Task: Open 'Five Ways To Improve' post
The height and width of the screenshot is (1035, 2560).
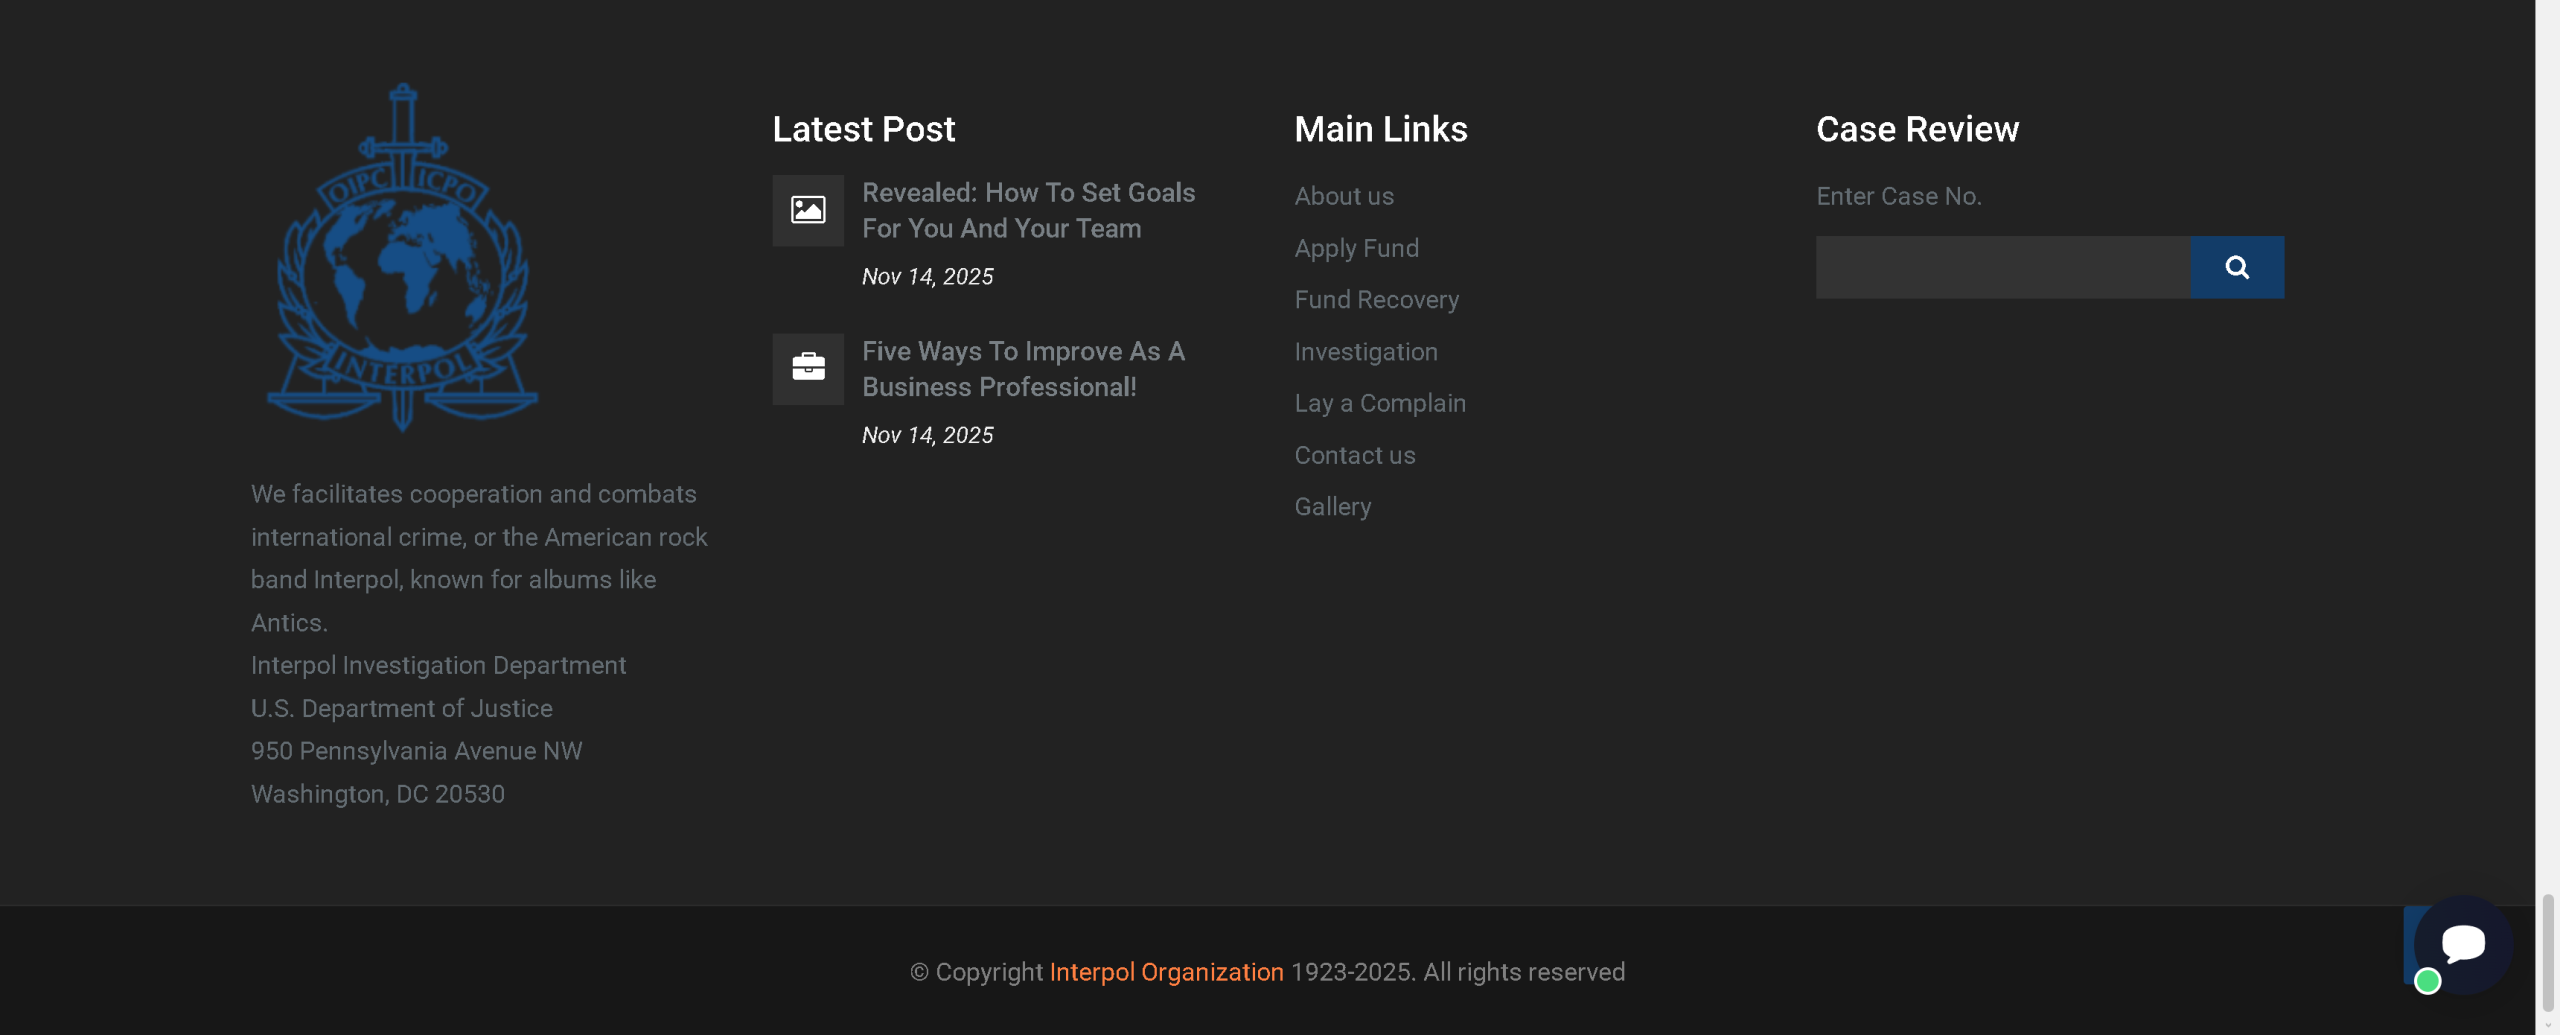Action: pyautogui.click(x=1022, y=369)
